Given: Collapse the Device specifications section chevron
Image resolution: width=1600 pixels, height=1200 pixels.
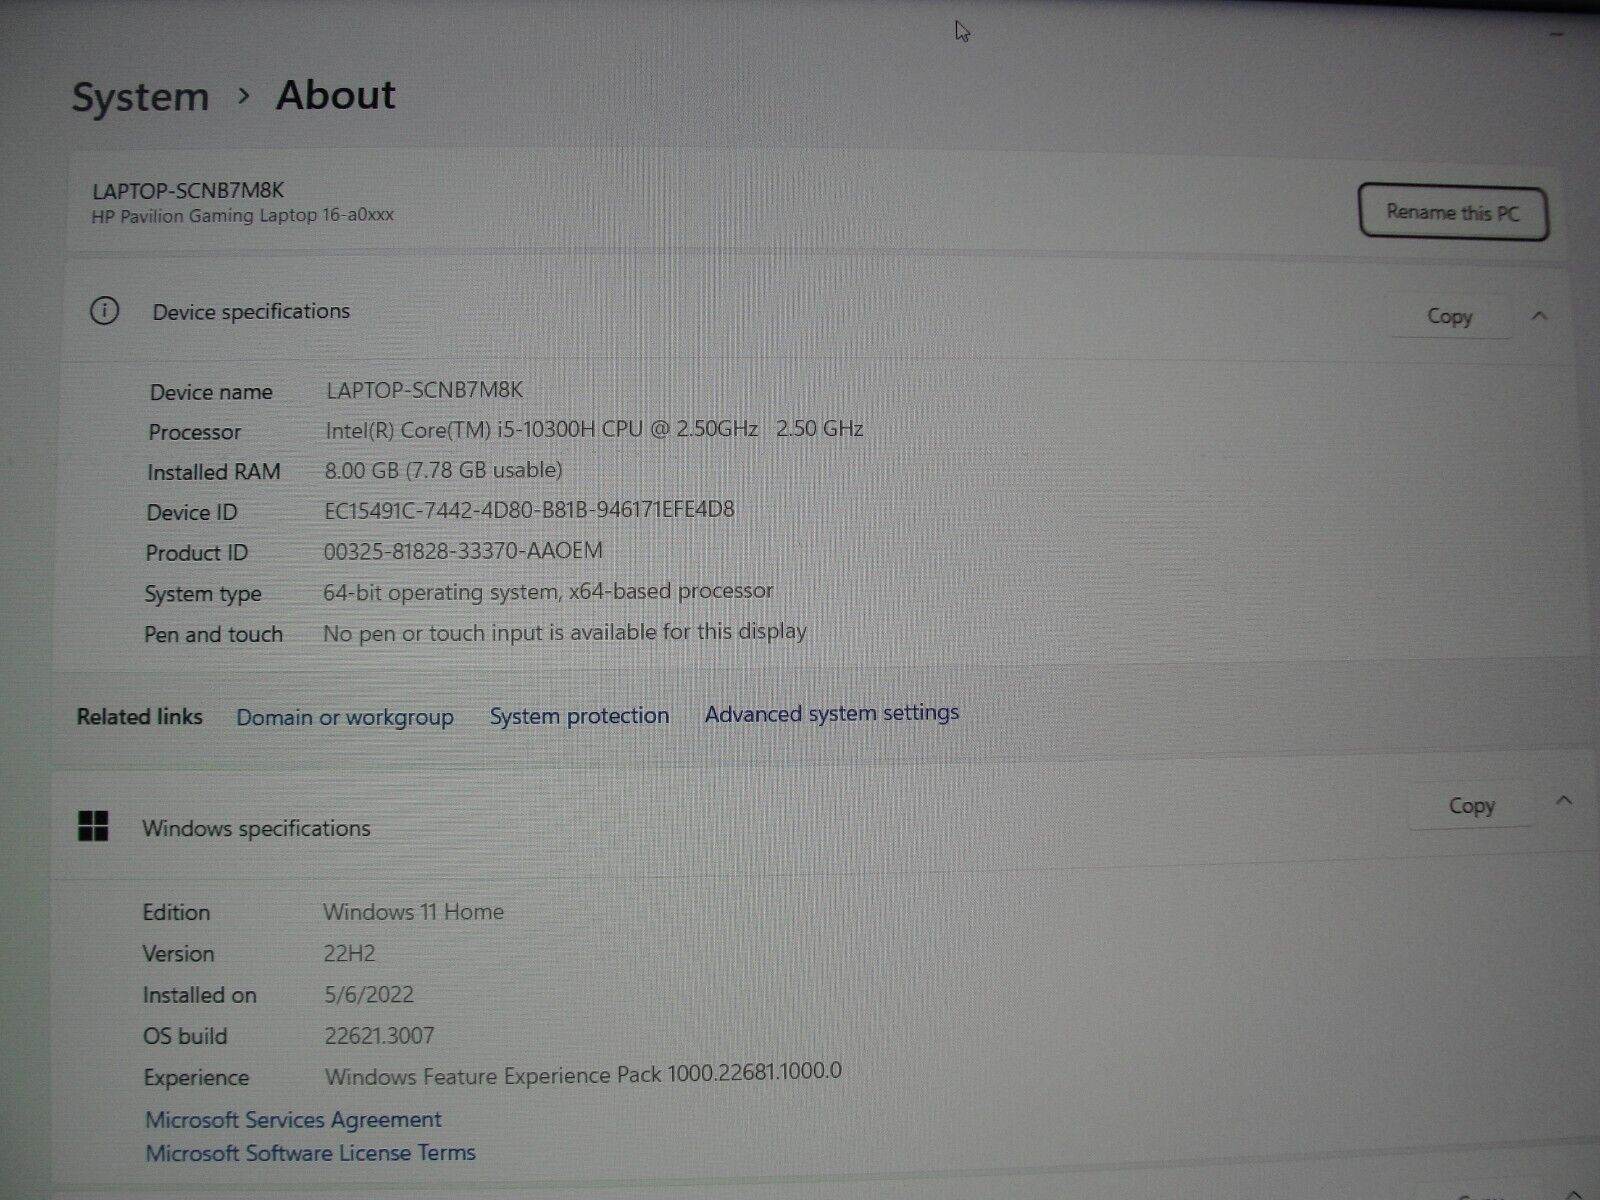Looking at the screenshot, I should (x=1539, y=316).
